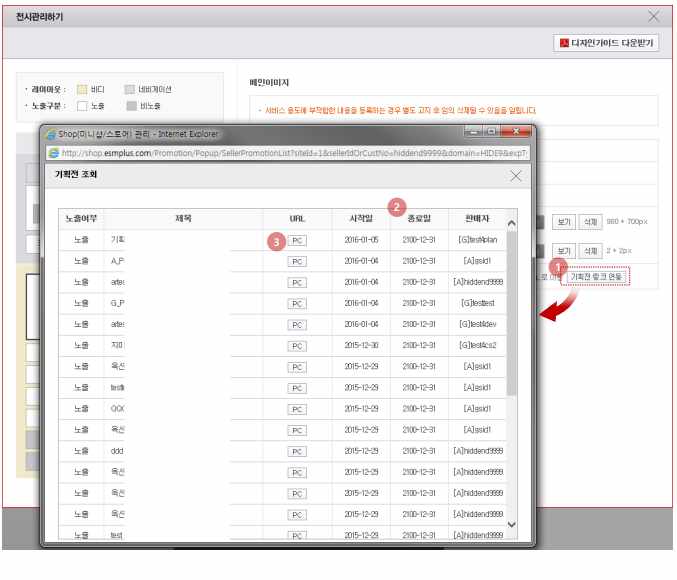Viewport: 677px width, 580px height.
Task: Click the 메인이미지 section heading
Action: click(x=269, y=82)
